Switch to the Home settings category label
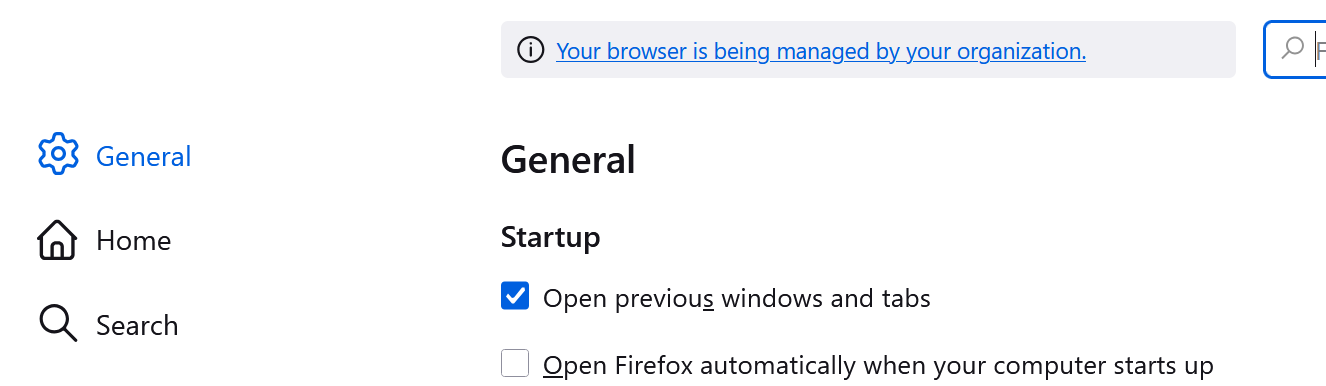1326x386 pixels. click(134, 241)
